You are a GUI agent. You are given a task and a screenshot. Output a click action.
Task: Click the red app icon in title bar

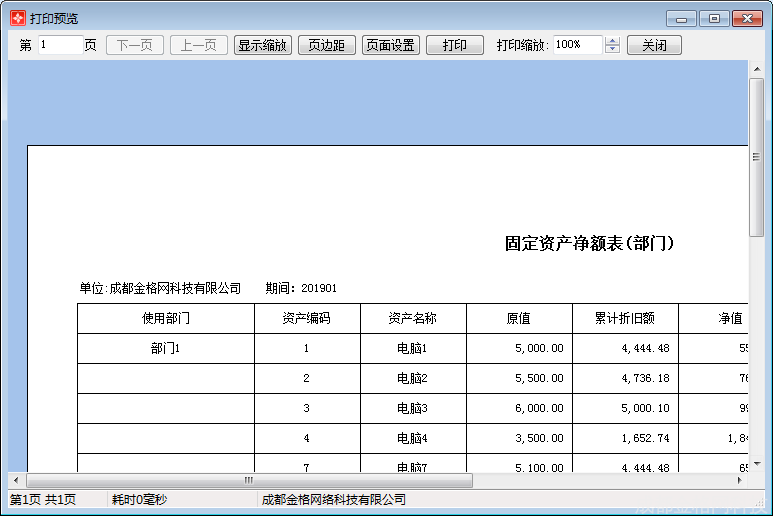pyautogui.click(x=17, y=18)
